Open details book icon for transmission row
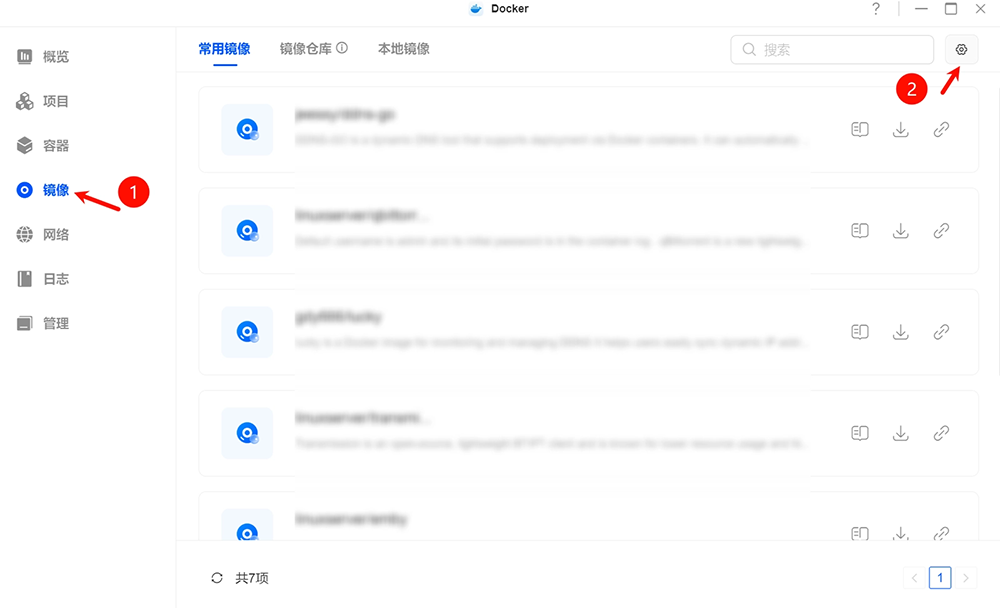The width and height of the screenshot is (1000, 608). [x=860, y=433]
